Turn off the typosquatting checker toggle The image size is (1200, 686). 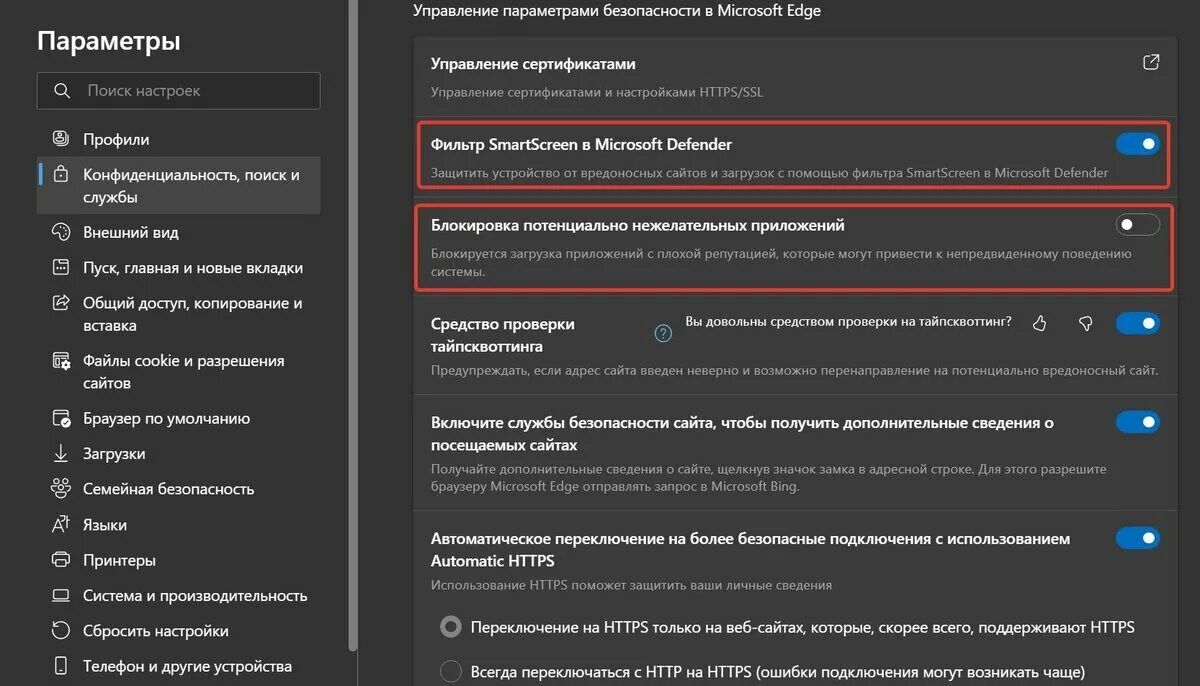tap(1137, 323)
